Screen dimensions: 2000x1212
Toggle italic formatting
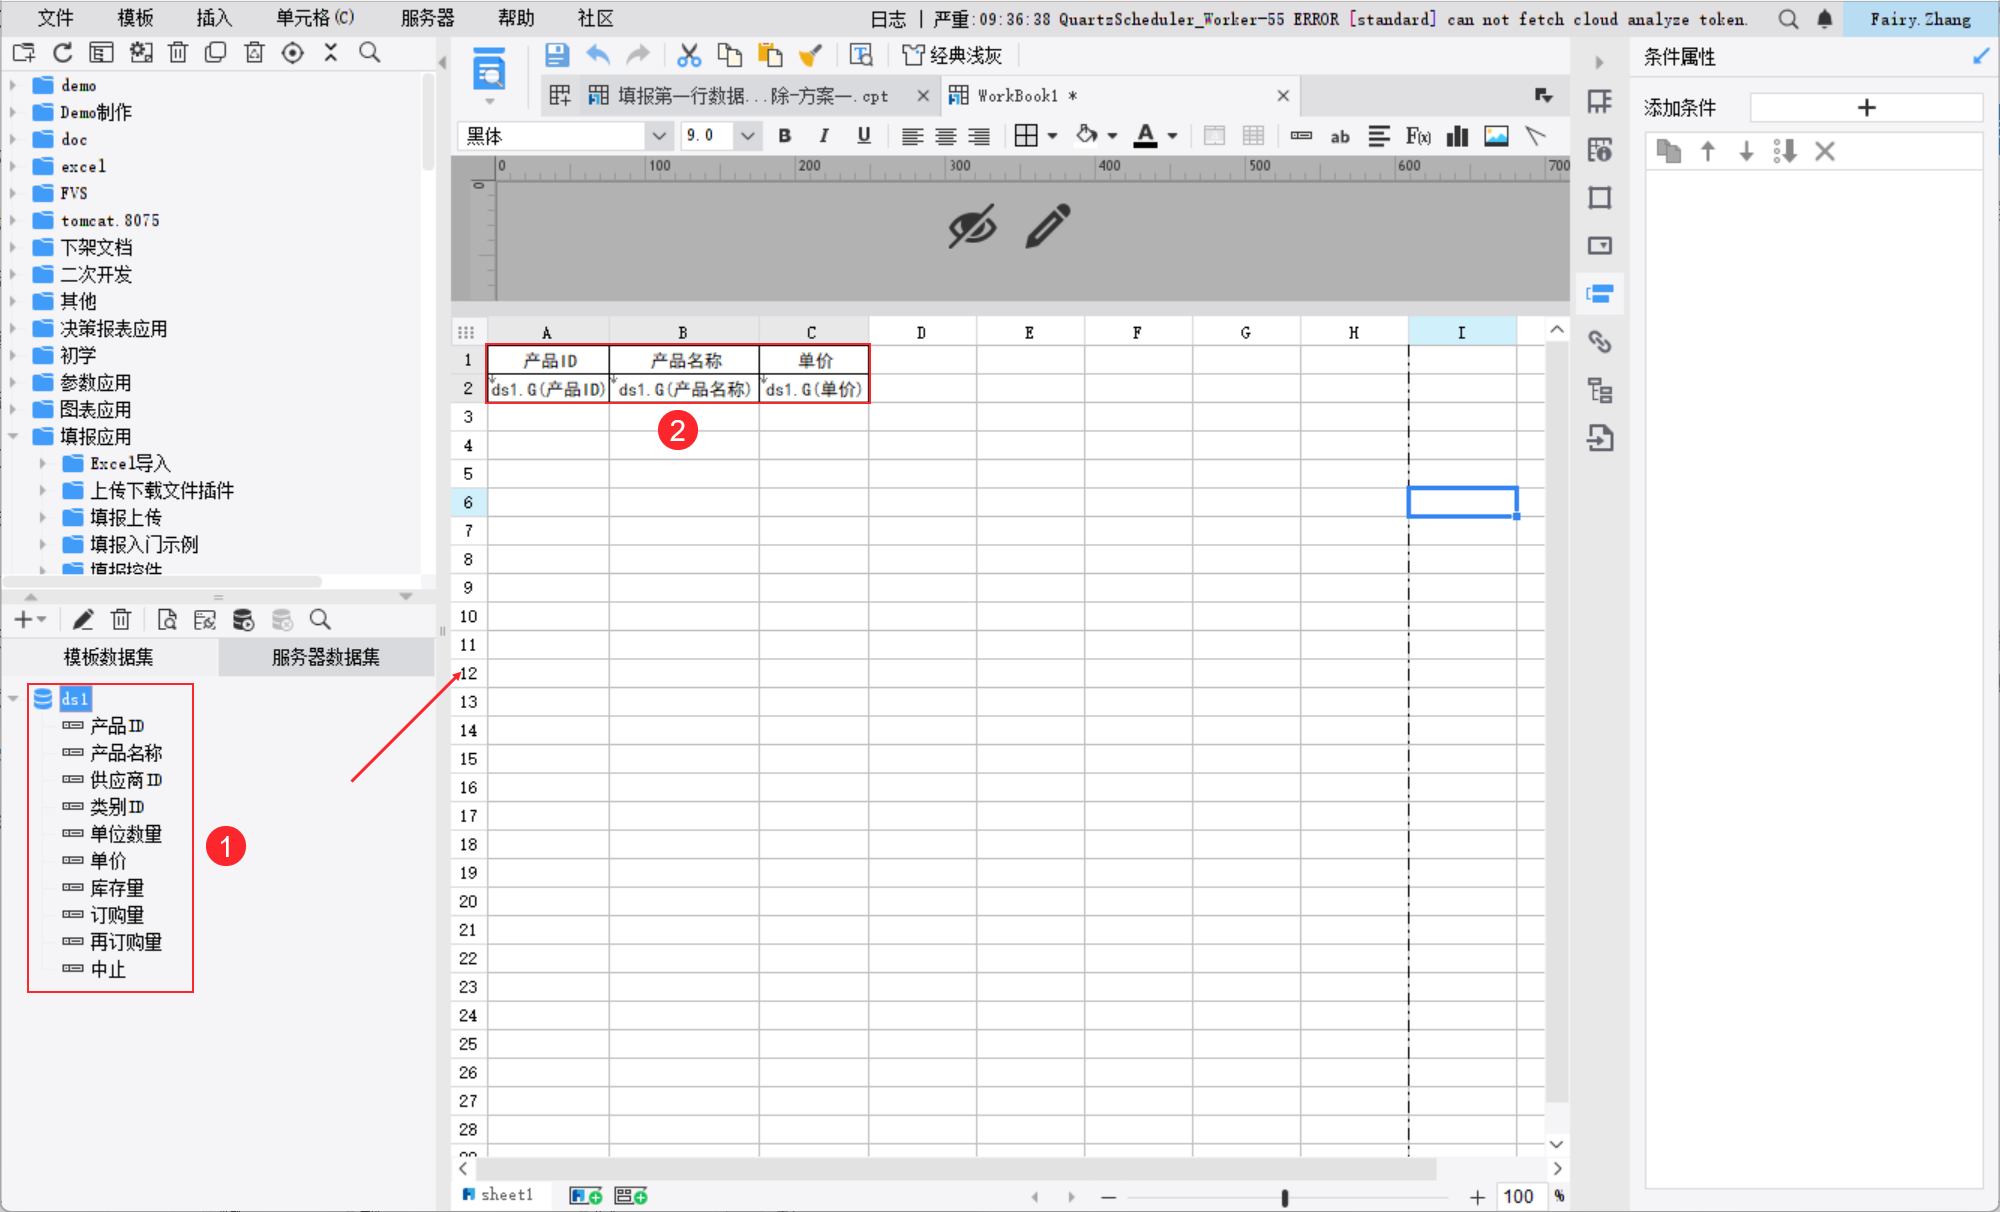click(x=824, y=136)
